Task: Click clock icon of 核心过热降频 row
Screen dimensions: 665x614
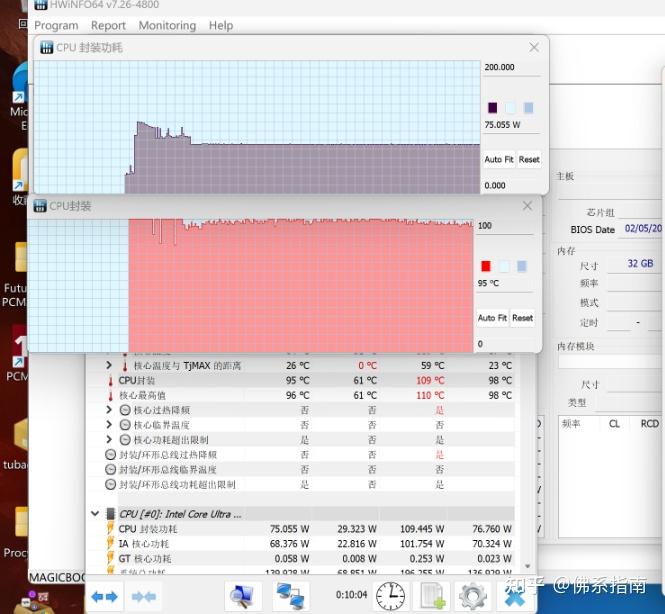Action: [125, 410]
